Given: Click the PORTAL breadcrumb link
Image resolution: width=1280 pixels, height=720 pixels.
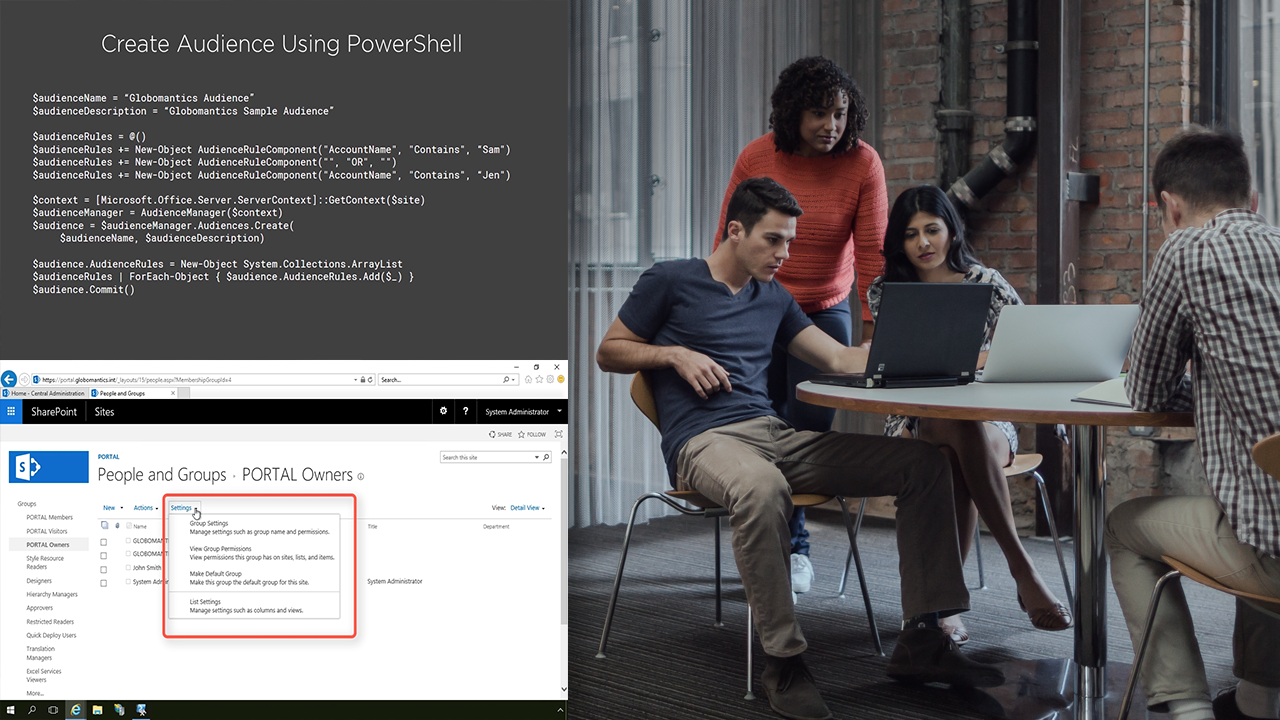Looking at the screenshot, I should (108, 456).
